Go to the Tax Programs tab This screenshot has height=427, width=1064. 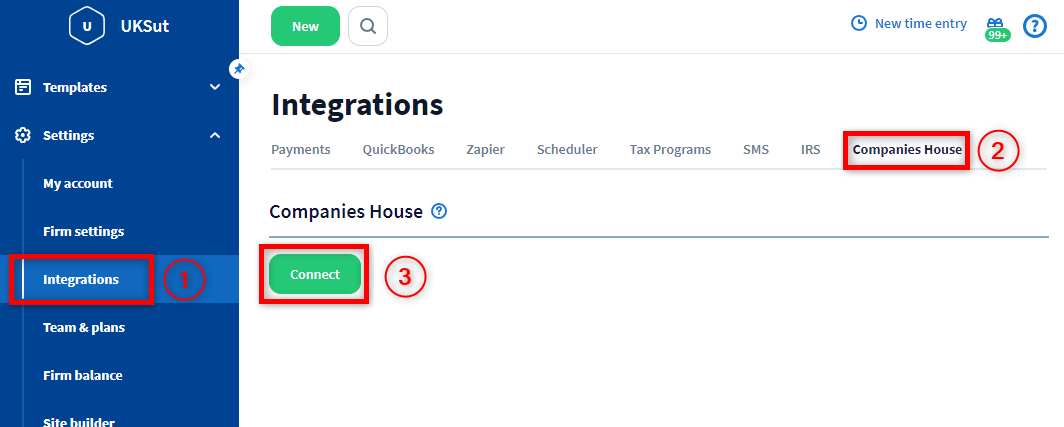coord(670,150)
